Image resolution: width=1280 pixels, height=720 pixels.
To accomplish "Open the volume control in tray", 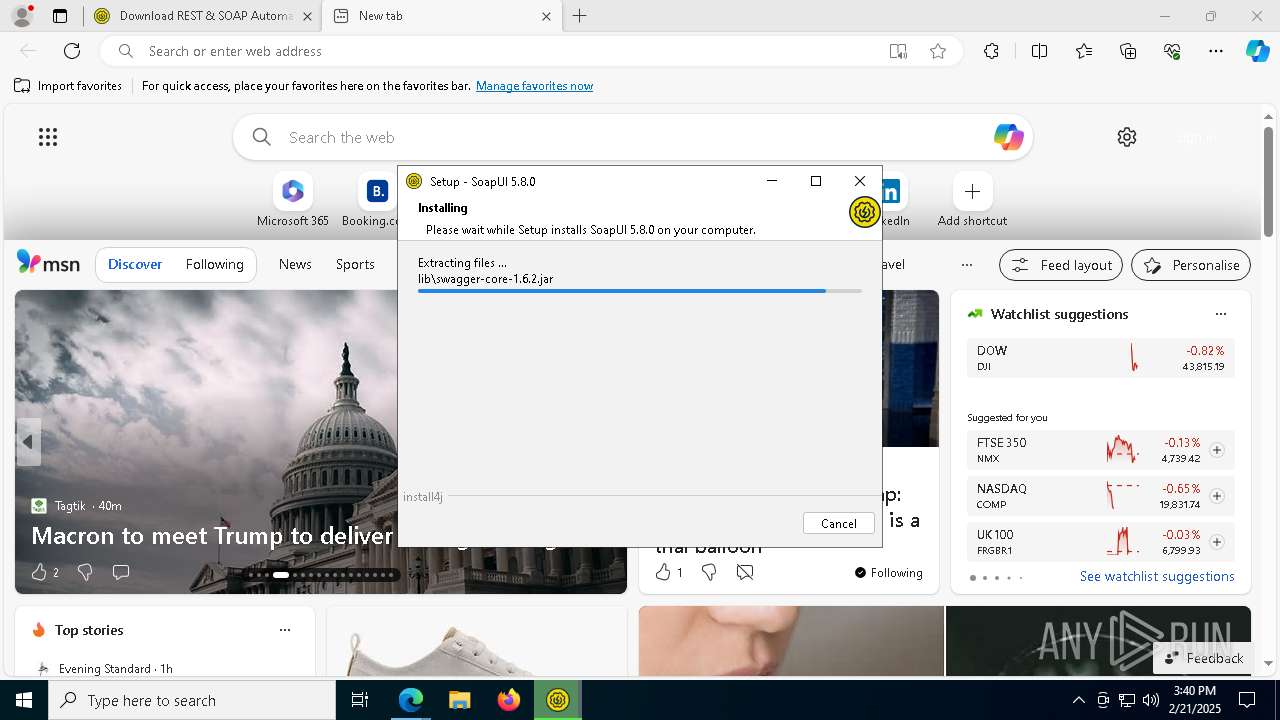I will (1150, 700).
